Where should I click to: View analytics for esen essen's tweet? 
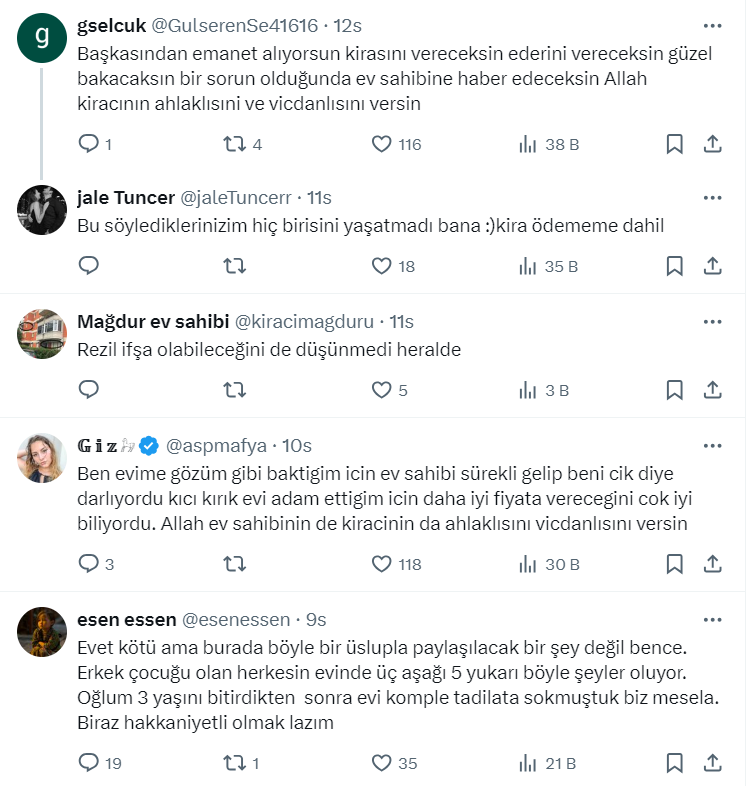click(528, 763)
